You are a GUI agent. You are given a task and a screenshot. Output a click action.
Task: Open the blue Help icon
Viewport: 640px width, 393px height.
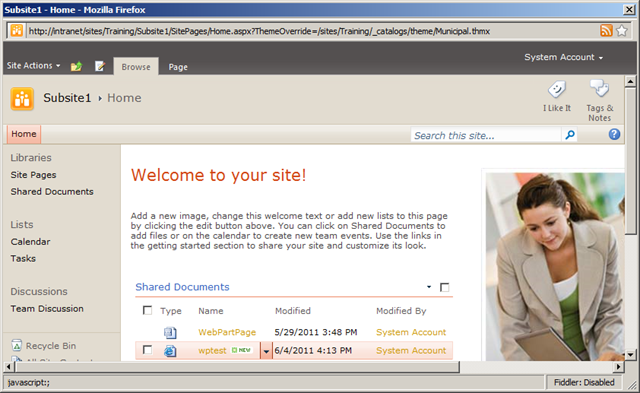pos(614,134)
